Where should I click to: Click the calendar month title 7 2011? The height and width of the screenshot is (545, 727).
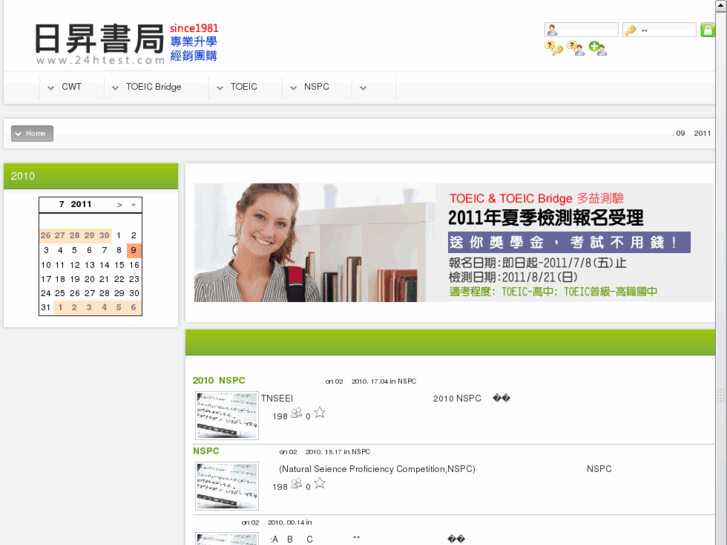(x=75, y=205)
